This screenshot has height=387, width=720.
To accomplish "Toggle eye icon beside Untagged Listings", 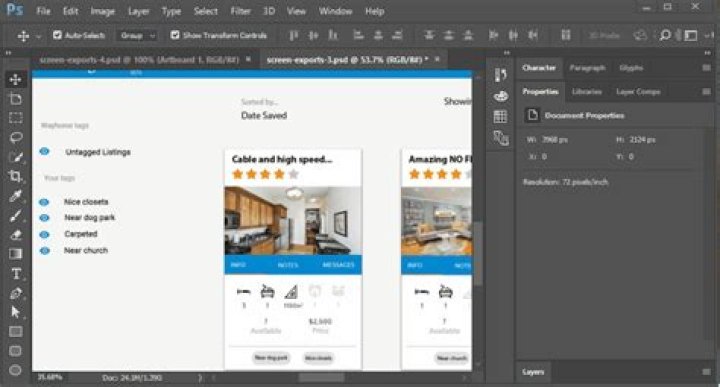I will point(45,151).
